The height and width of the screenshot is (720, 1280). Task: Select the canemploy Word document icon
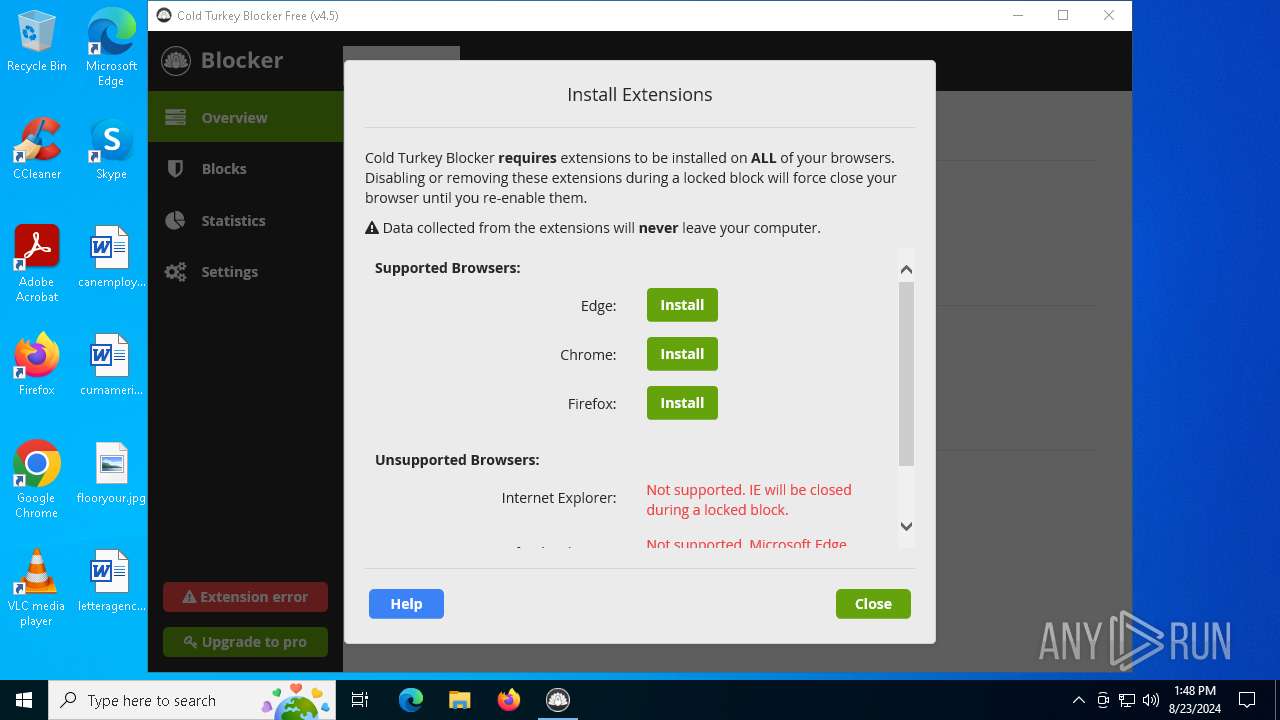point(111,257)
